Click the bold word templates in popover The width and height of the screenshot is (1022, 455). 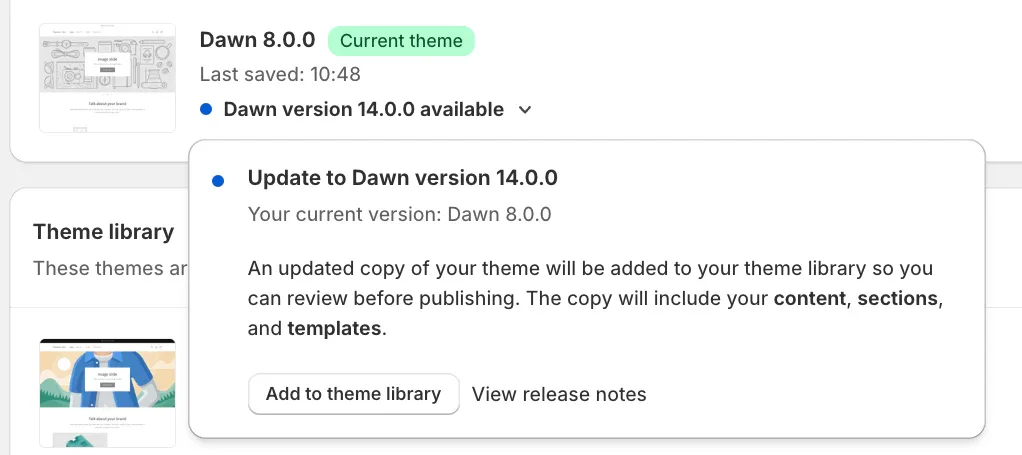click(334, 329)
